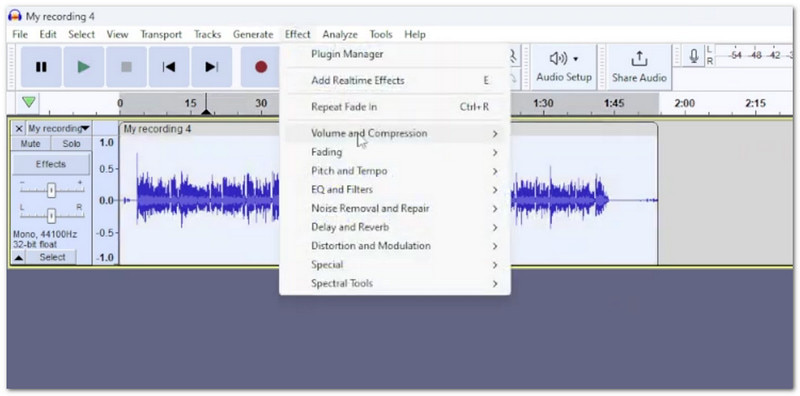Screen dimensions: 800x396
Task: Choose Repeat Fade In menu item
Action: pos(395,107)
